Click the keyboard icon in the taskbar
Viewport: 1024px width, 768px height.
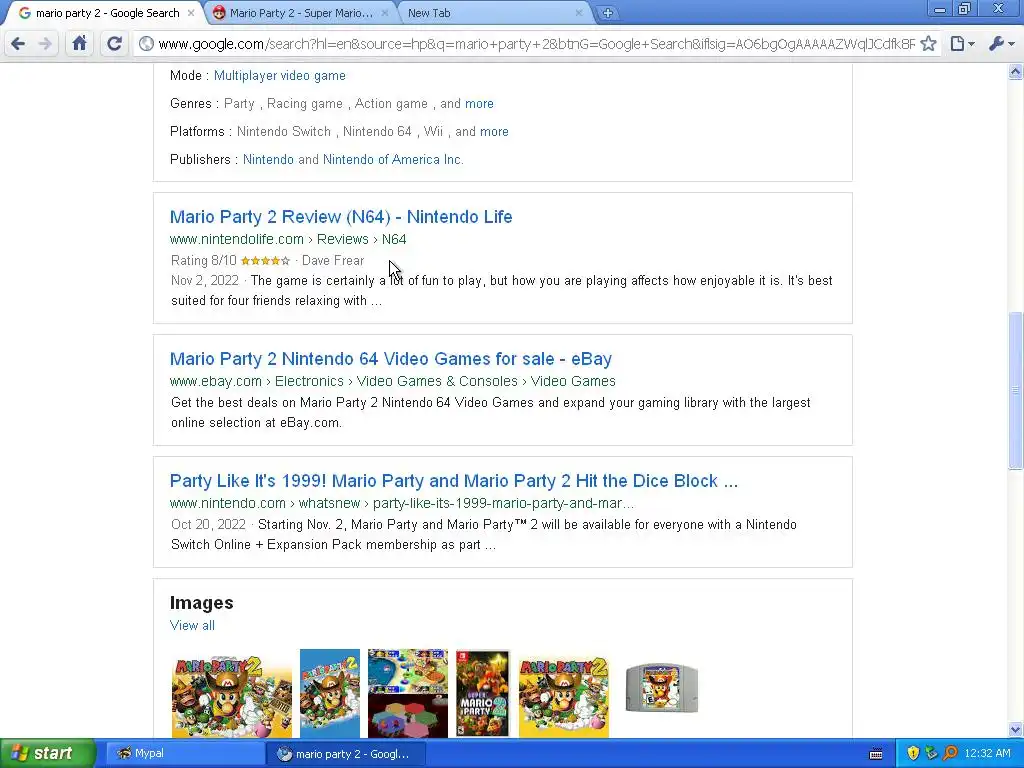876,754
